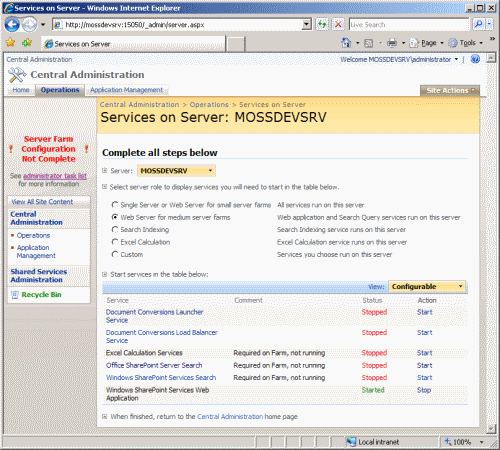Image resolution: width=500 pixels, height=450 pixels.
Task: Start Document Conversions Load Balancer Service
Action: pyautogui.click(x=425, y=332)
